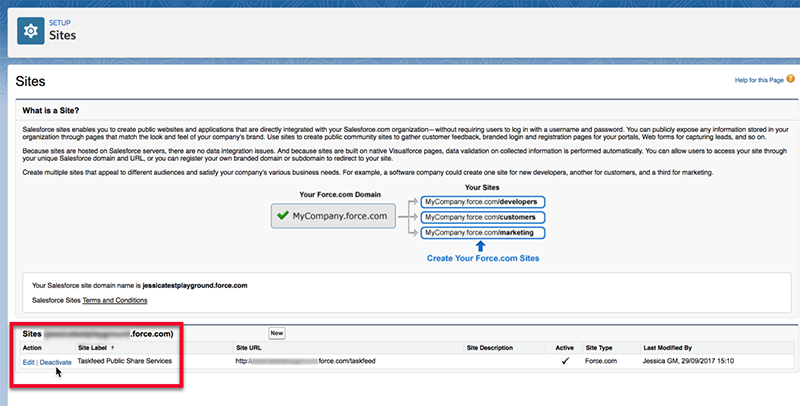Click the Site Type column header
Image resolution: width=800 pixels, height=410 pixels.
pyautogui.click(x=599, y=348)
